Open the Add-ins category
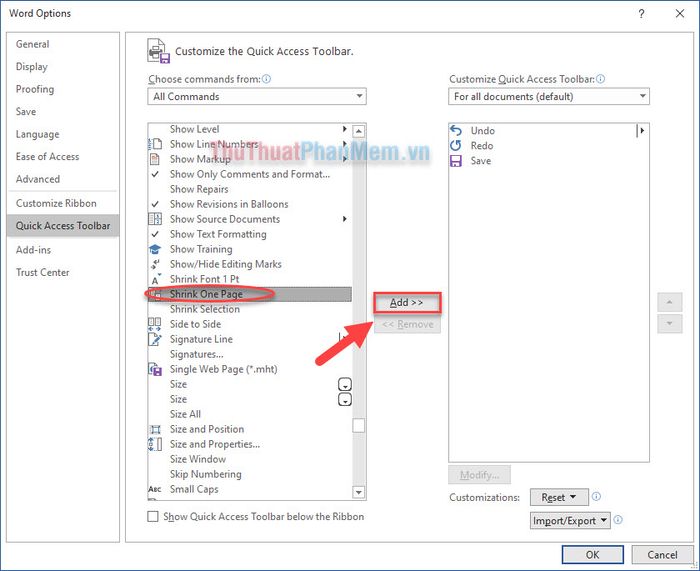700x571 pixels. [33, 250]
